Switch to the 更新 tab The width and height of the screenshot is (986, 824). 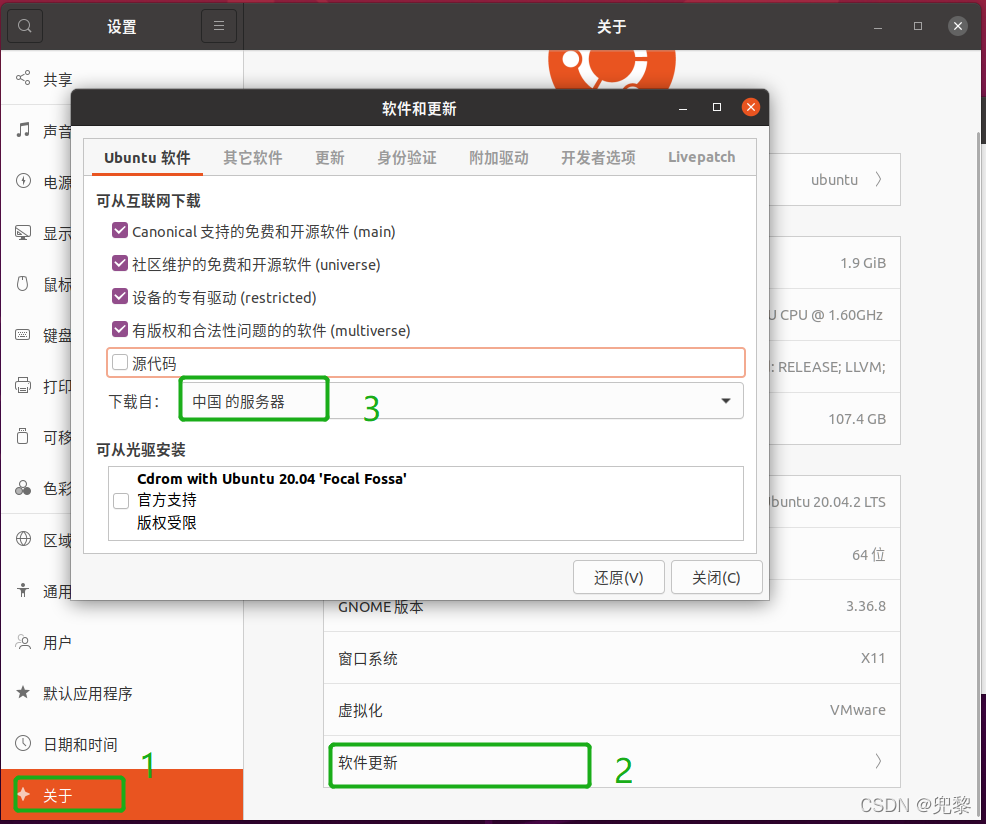pyautogui.click(x=330, y=157)
